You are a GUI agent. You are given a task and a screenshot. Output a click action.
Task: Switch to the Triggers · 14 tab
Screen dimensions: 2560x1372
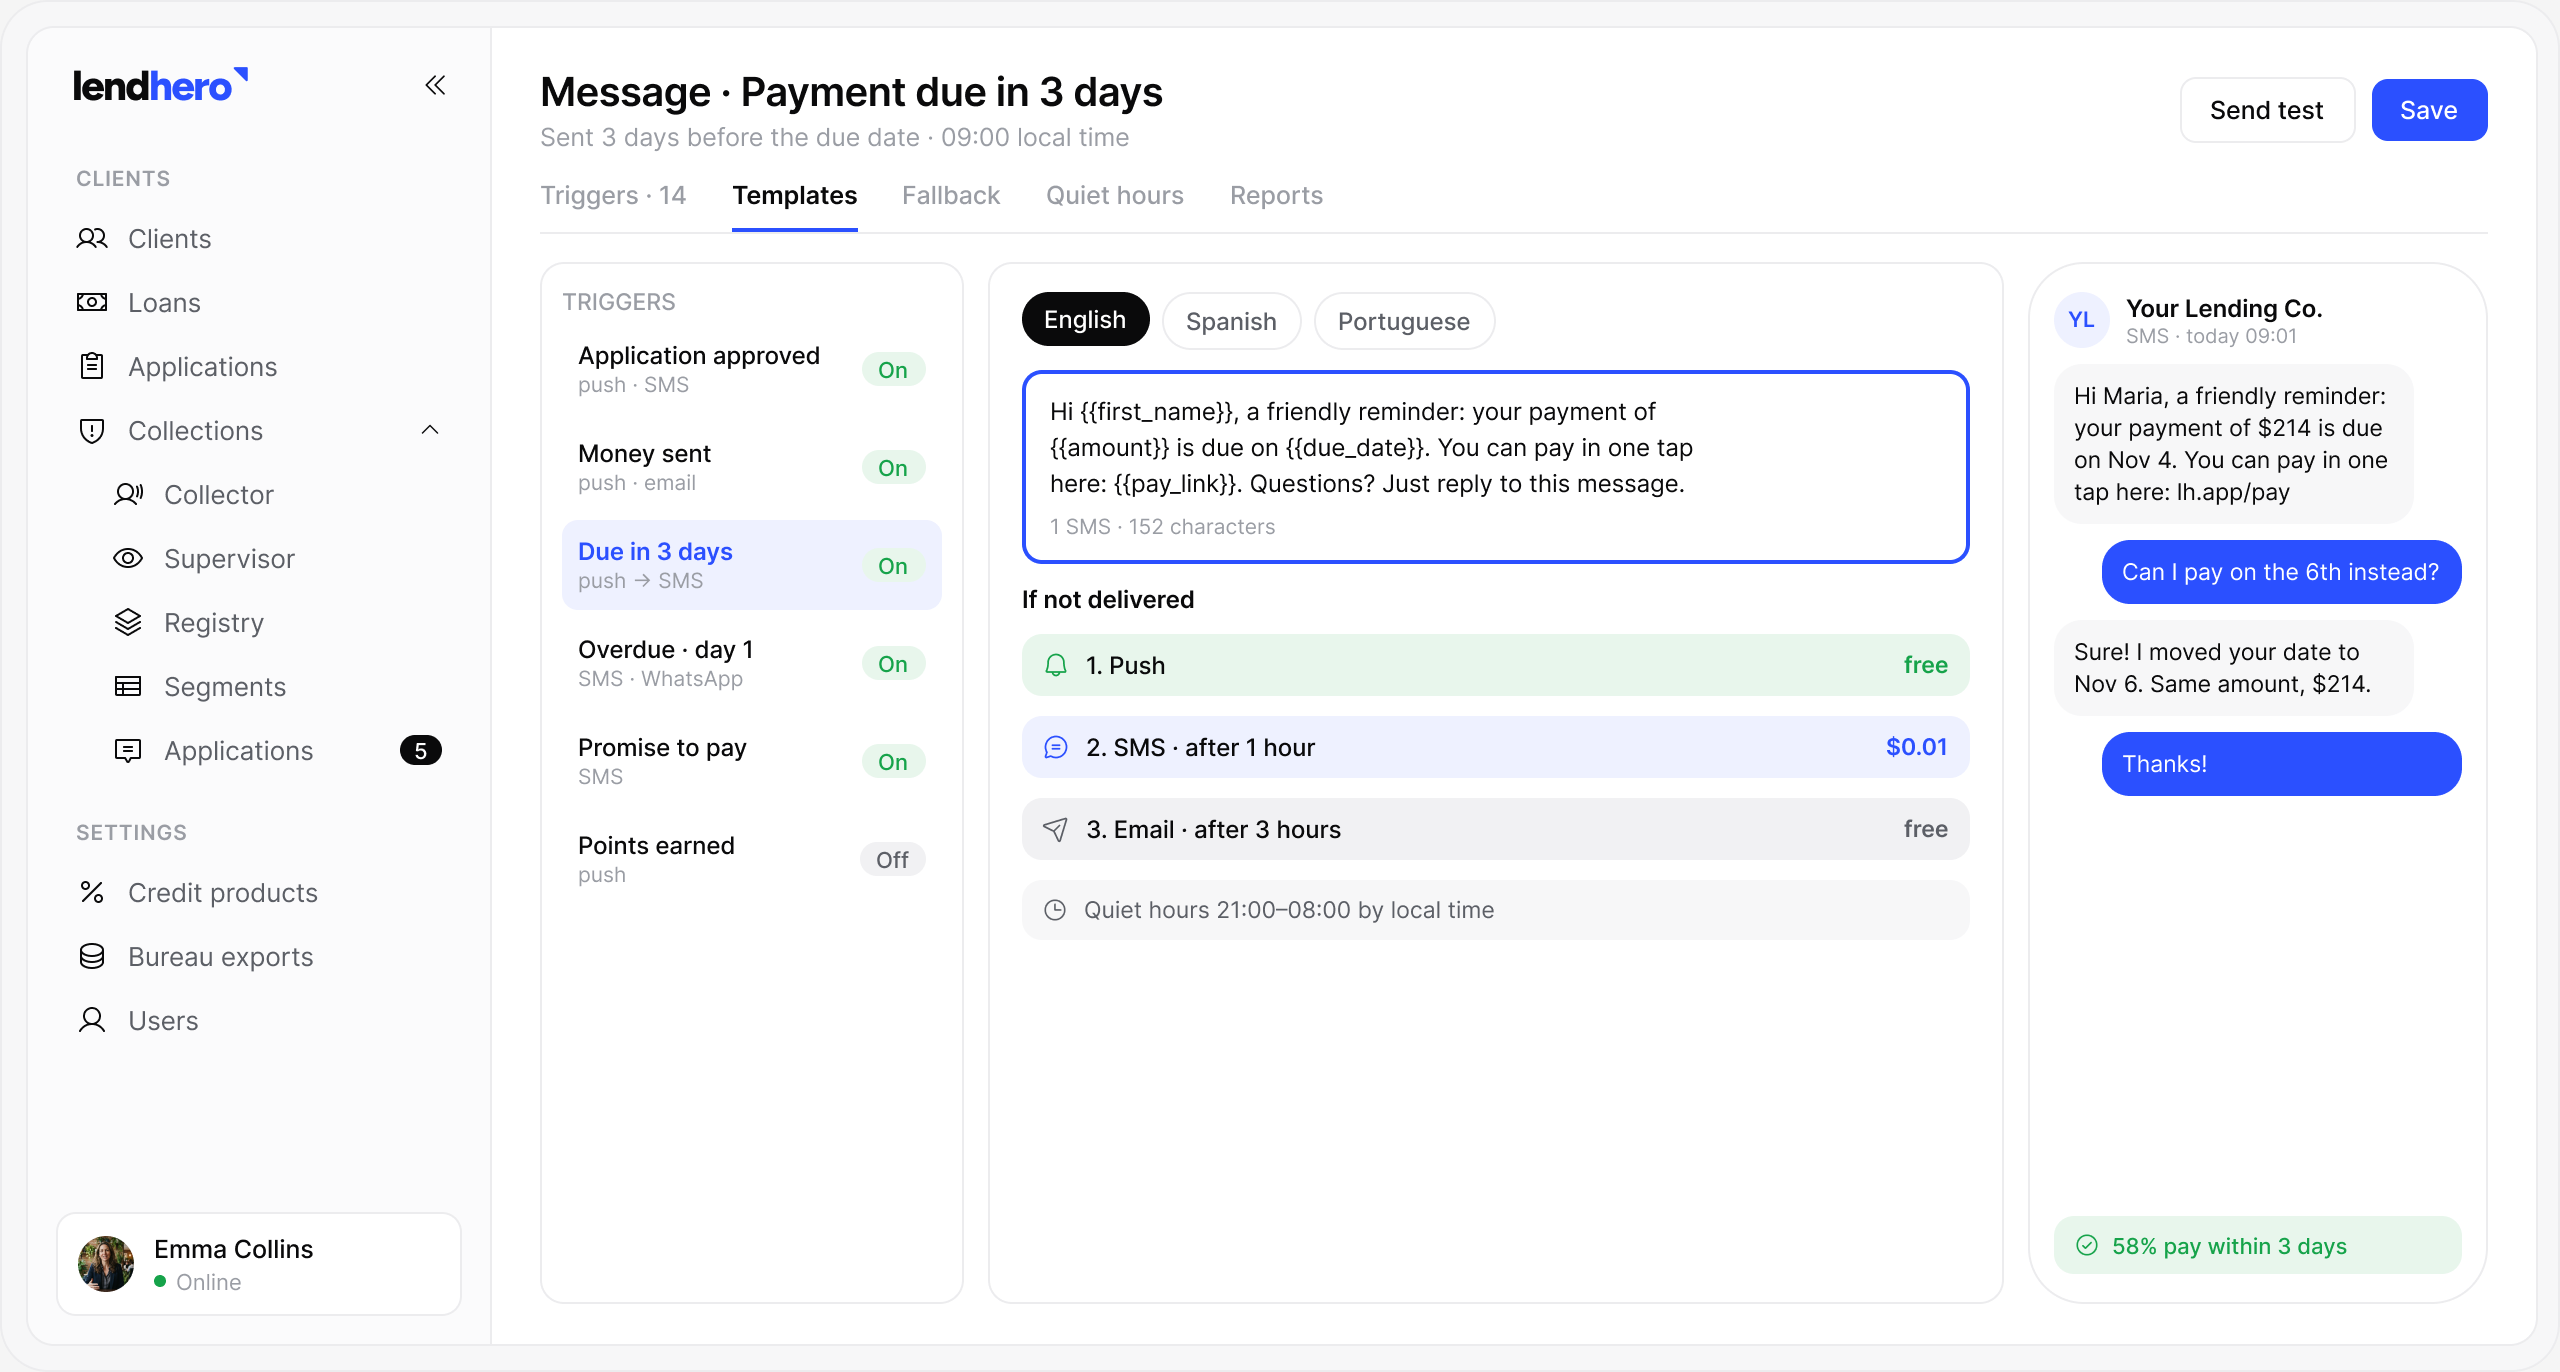click(613, 196)
